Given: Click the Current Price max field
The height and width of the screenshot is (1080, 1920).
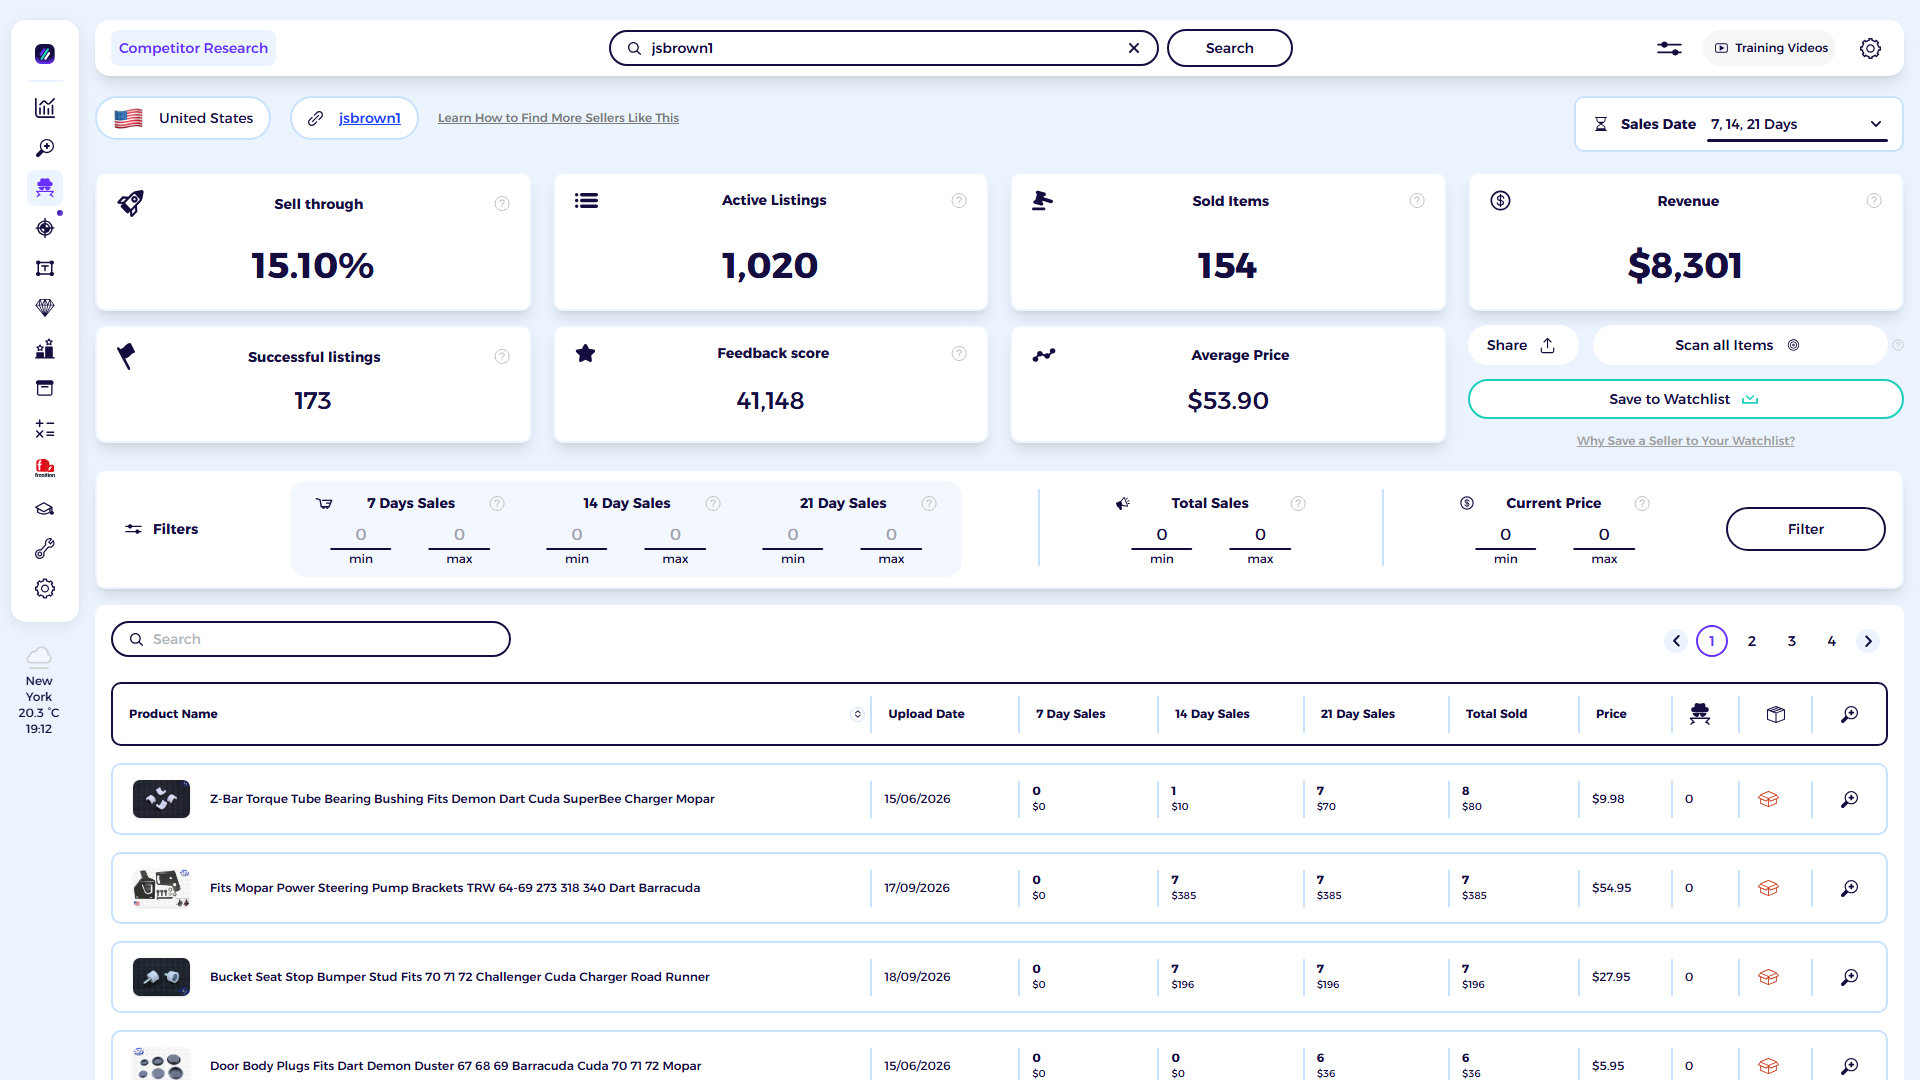Looking at the screenshot, I should [x=1604, y=535].
